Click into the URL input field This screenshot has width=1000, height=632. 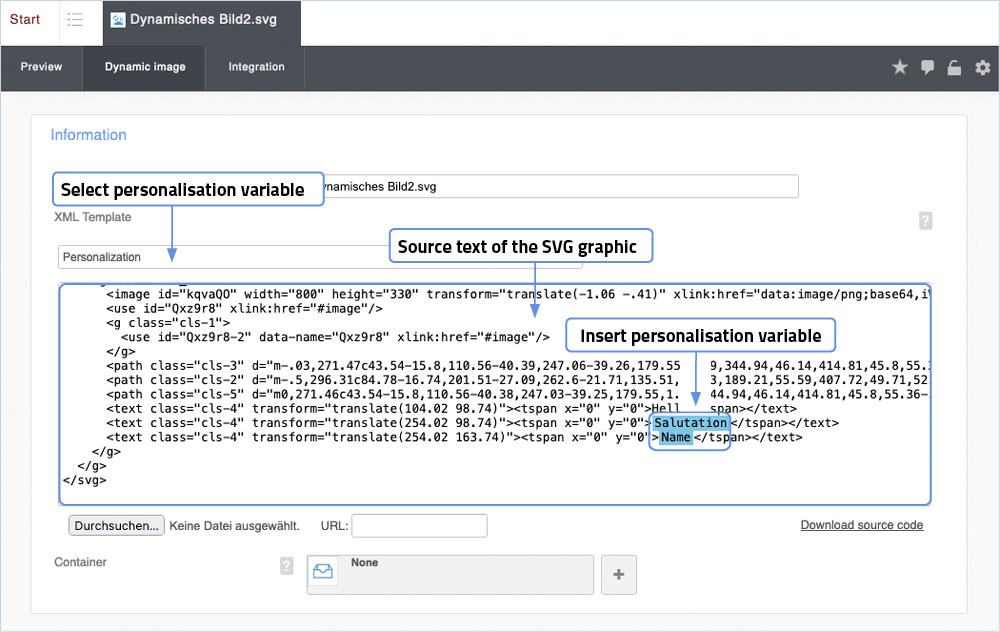[x=419, y=525]
